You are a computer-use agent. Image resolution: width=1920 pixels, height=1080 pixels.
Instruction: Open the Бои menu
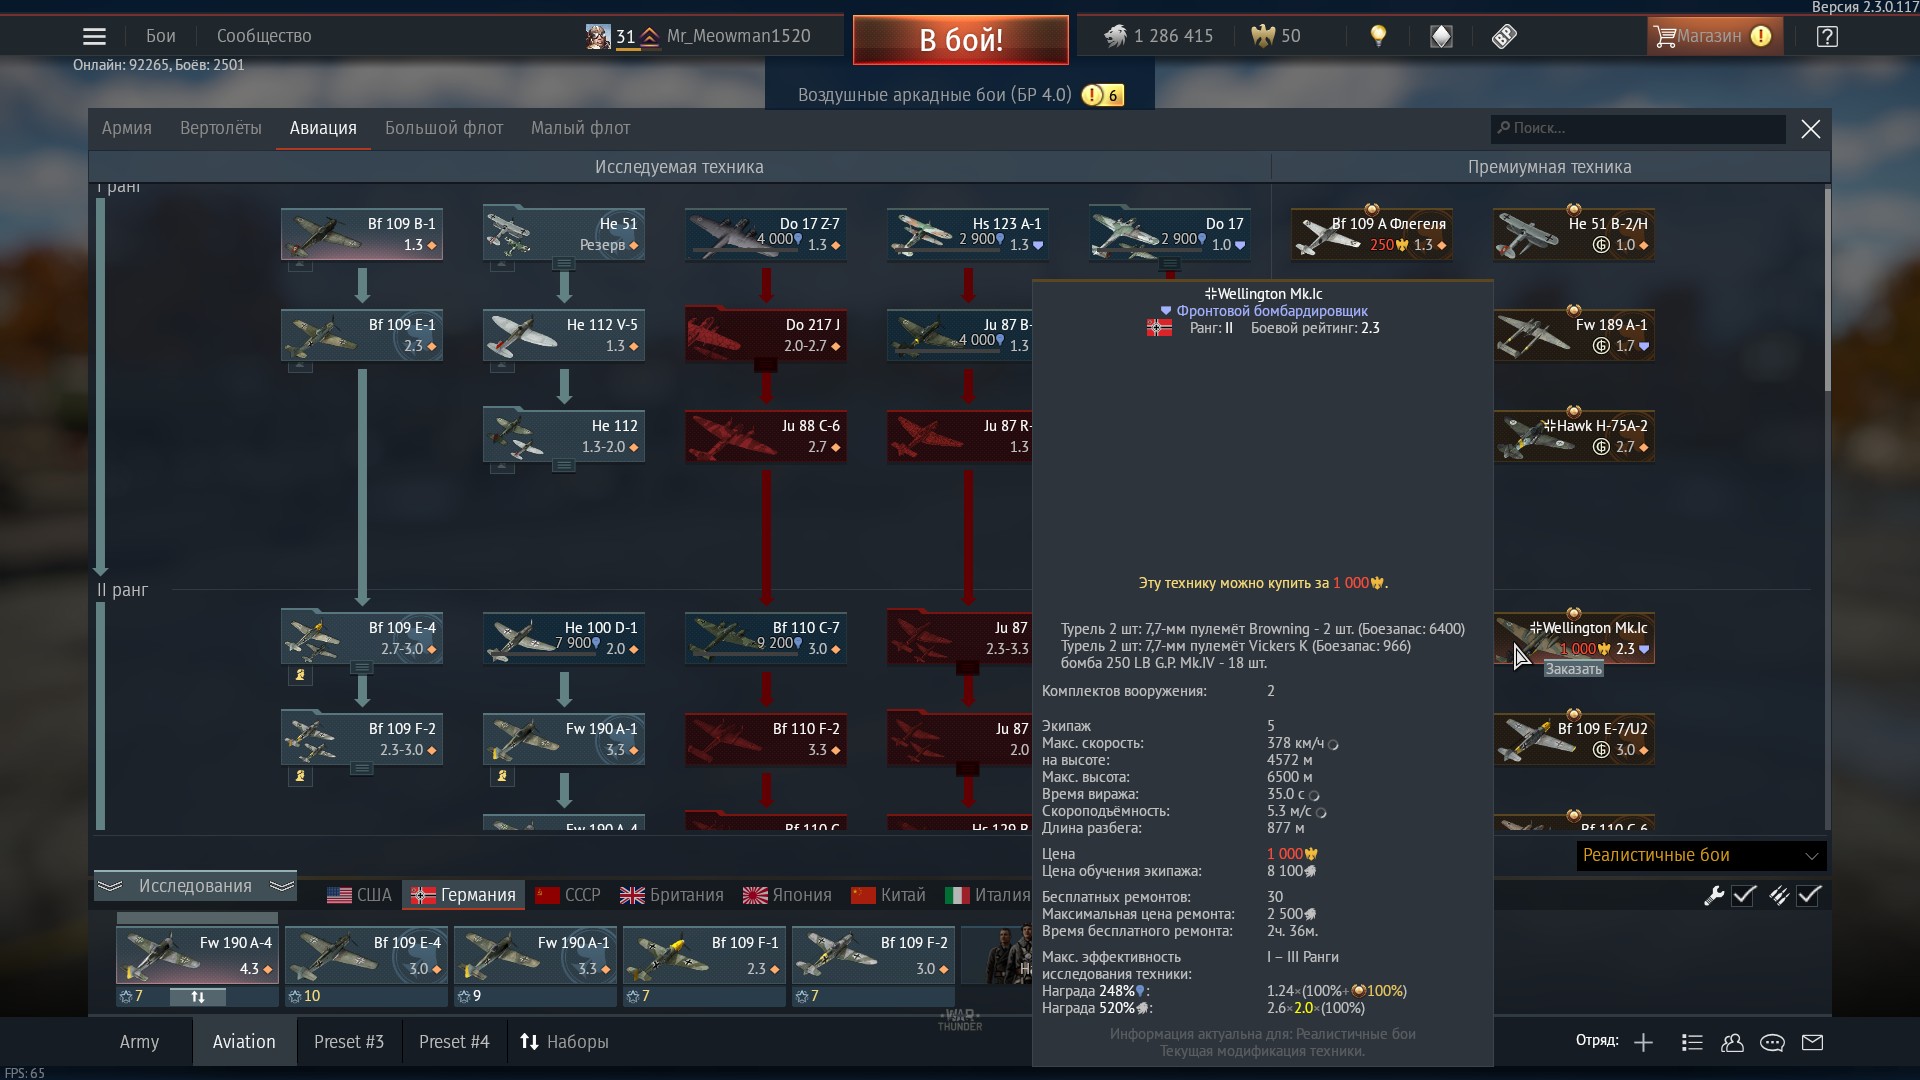click(161, 36)
